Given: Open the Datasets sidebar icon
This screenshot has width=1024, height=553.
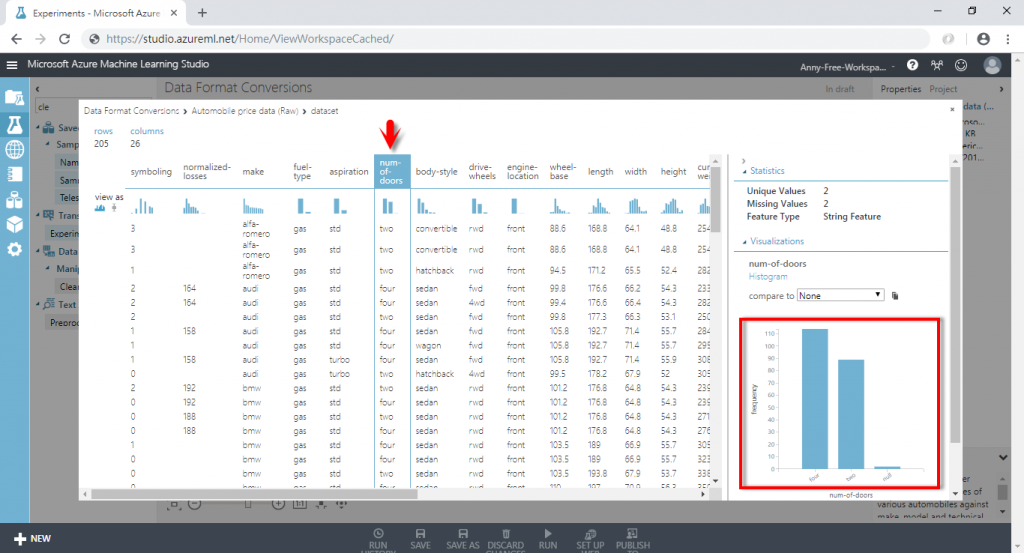Looking at the screenshot, I should [14, 200].
